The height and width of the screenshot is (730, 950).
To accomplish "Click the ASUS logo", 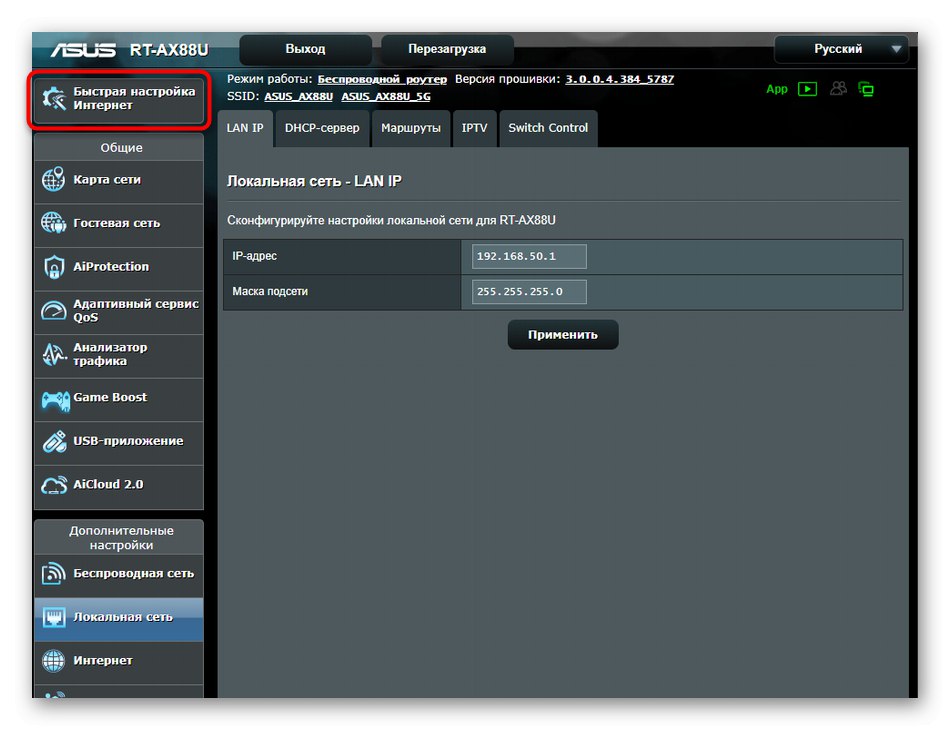I will pos(83,50).
